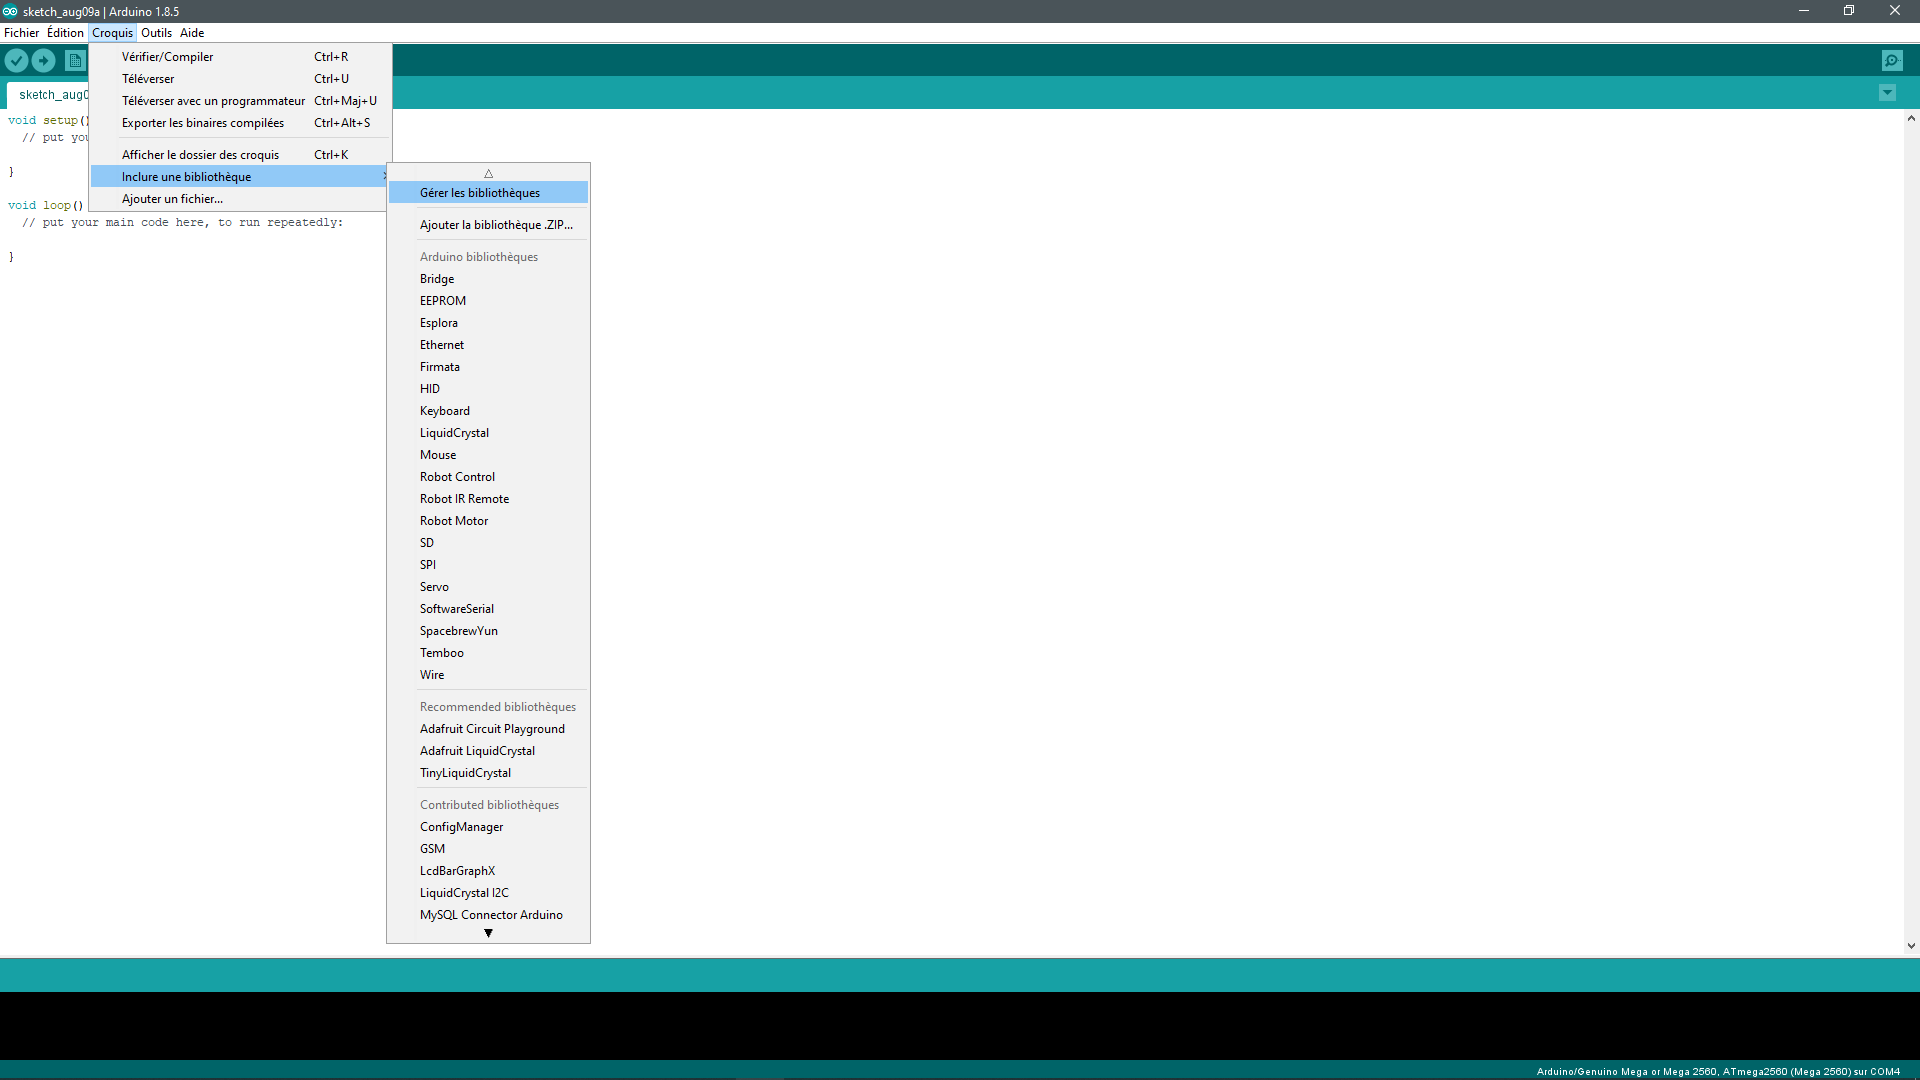Expand Inclure une bibliothèque submenu
The width and height of the screenshot is (1920, 1080).
tap(240, 177)
